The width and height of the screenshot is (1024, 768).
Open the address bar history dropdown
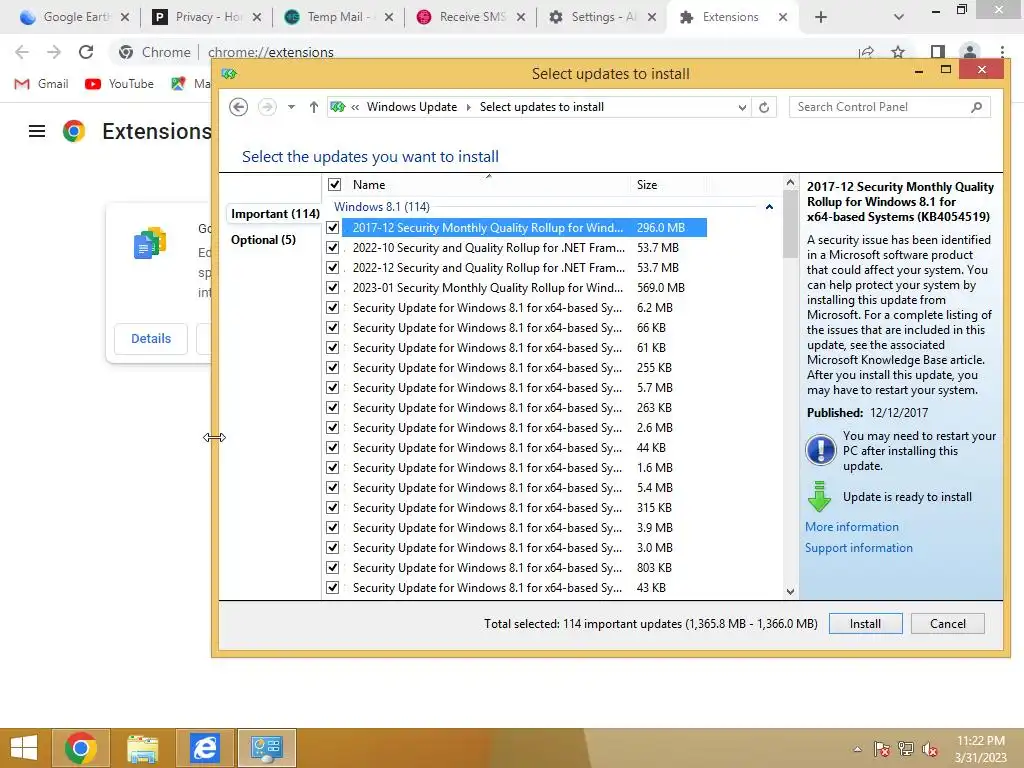coord(742,107)
